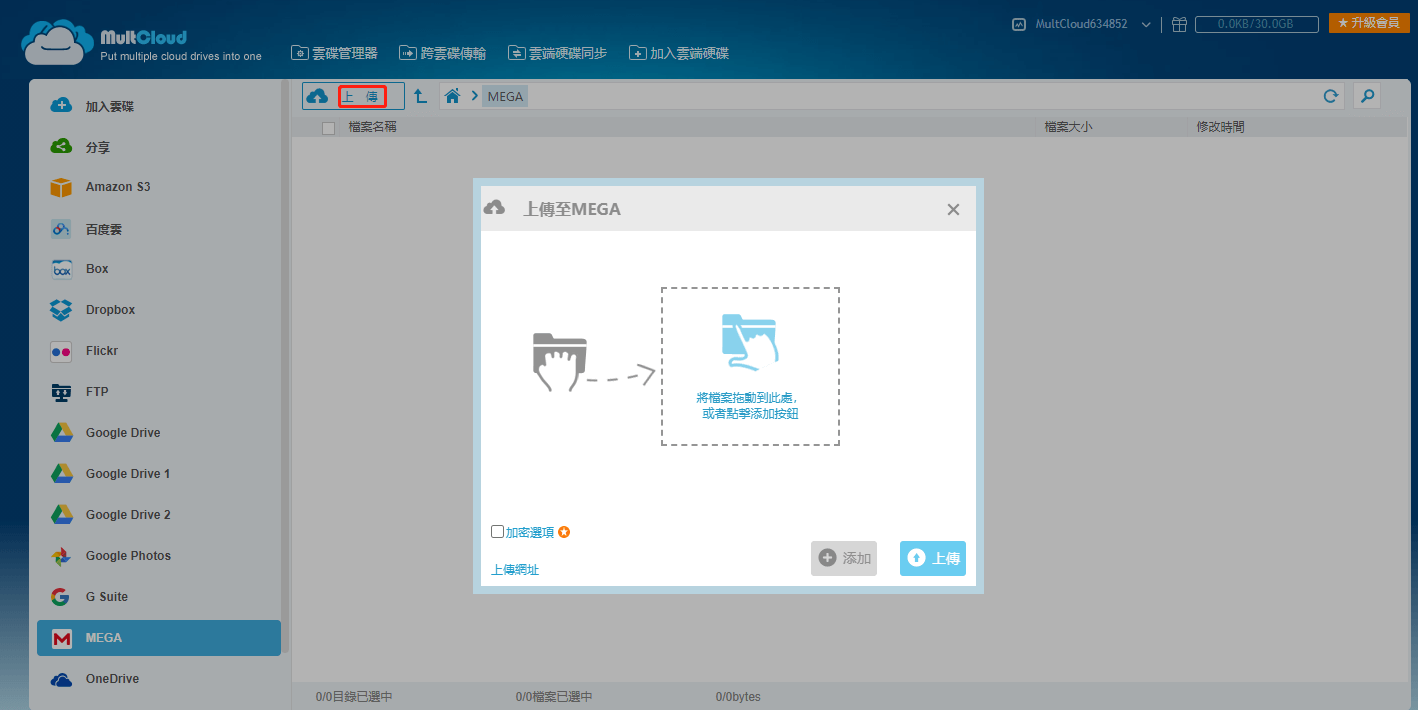Click the green 分享 share icon

pyautogui.click(x=61, y=146)
